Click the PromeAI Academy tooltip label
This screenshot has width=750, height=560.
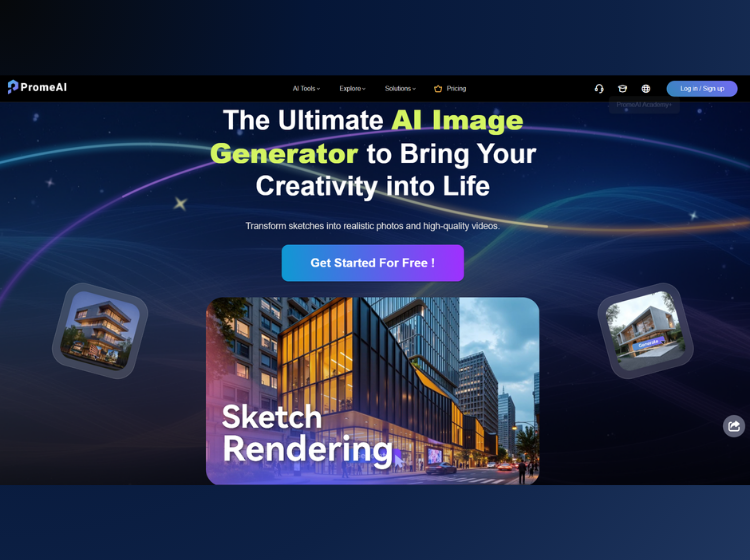(x=644, y=104)
